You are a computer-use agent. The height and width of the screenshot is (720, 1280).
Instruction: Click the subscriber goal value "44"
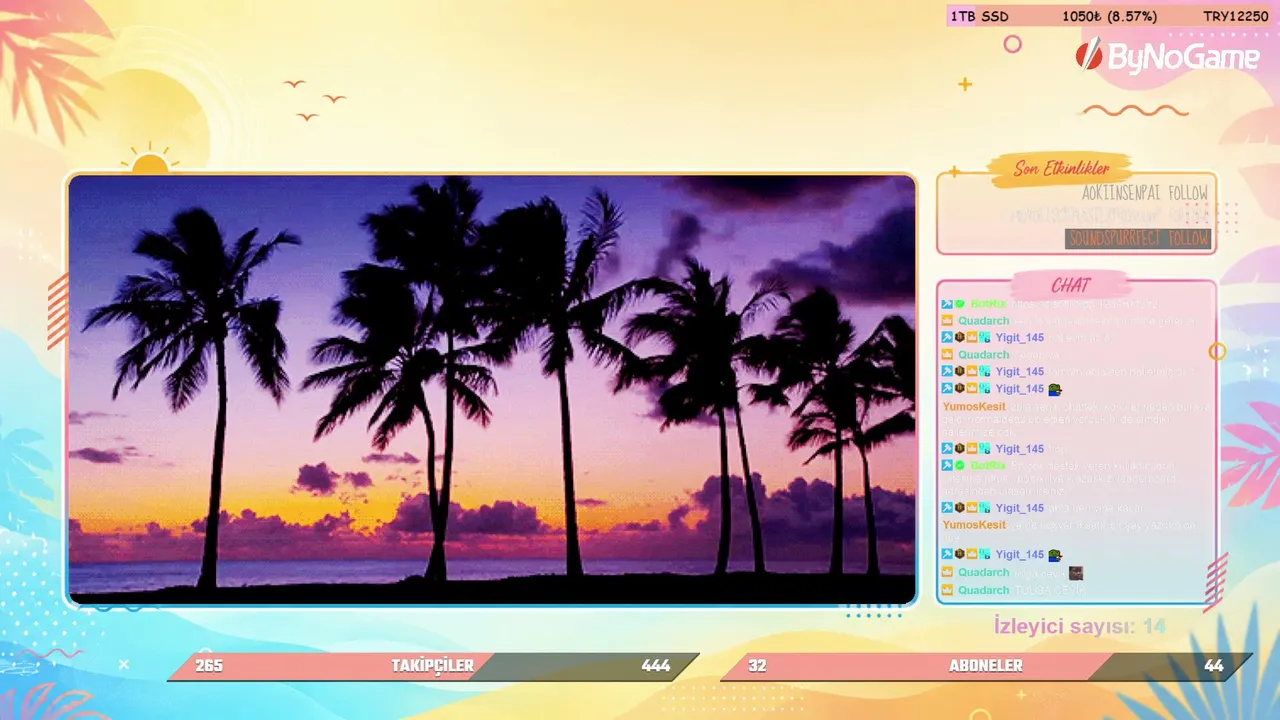pyautogui.click(x=1214, y=666)
